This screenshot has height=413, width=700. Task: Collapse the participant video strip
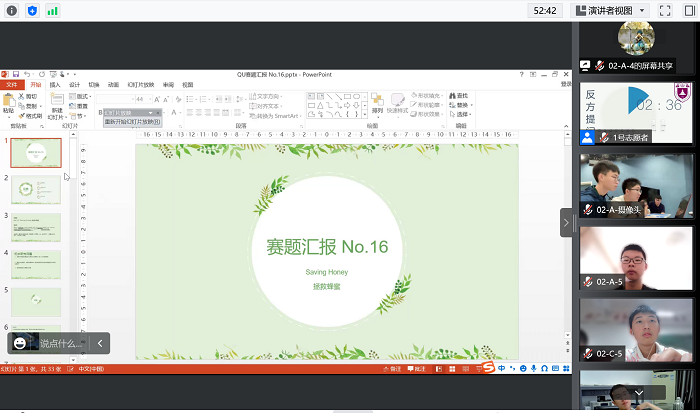click(566, 222)
